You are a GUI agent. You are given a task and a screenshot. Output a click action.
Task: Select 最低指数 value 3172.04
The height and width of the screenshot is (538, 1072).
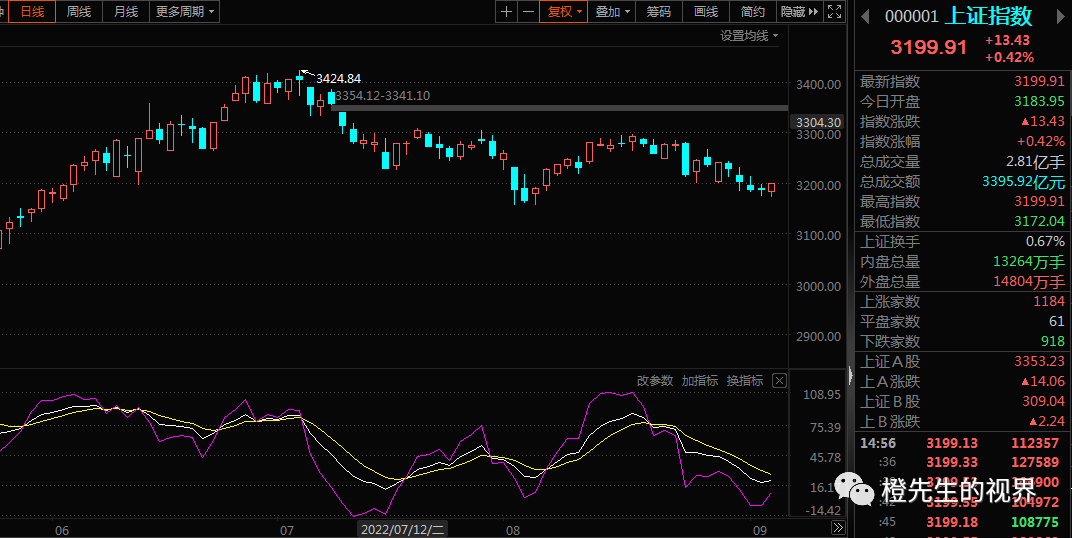[x=1039, y=221]
